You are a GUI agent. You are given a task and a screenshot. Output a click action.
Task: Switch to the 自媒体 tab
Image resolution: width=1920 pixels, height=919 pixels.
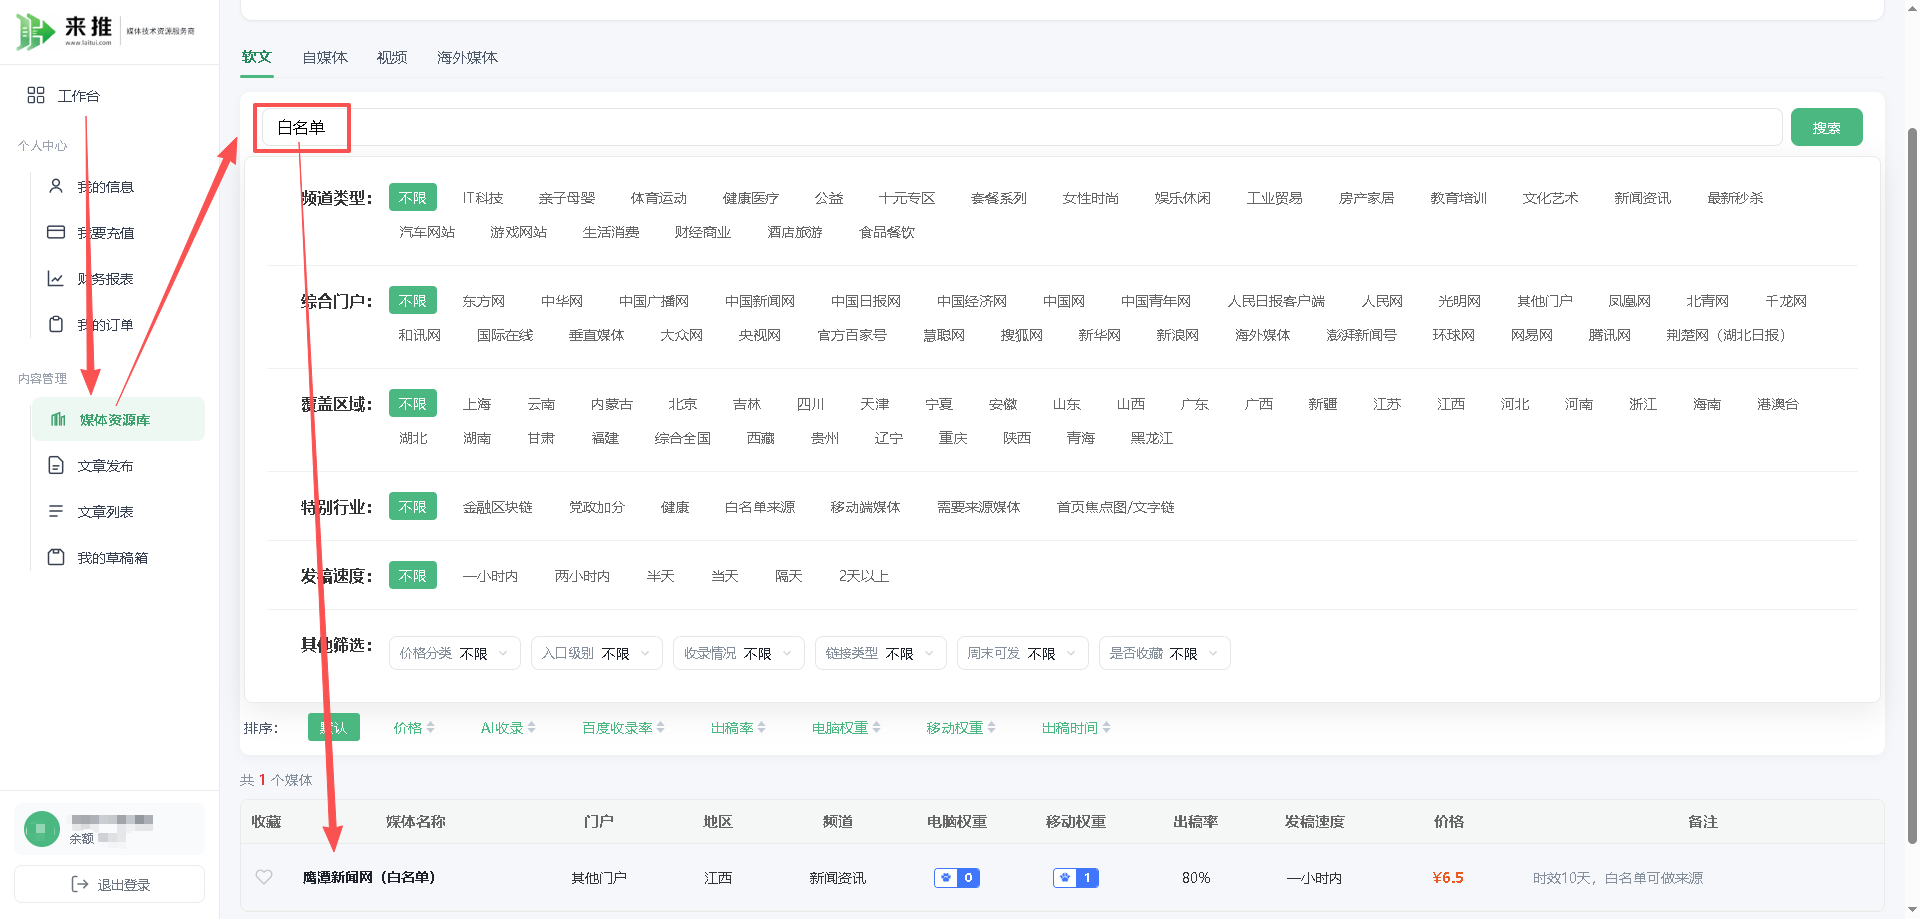325,58
